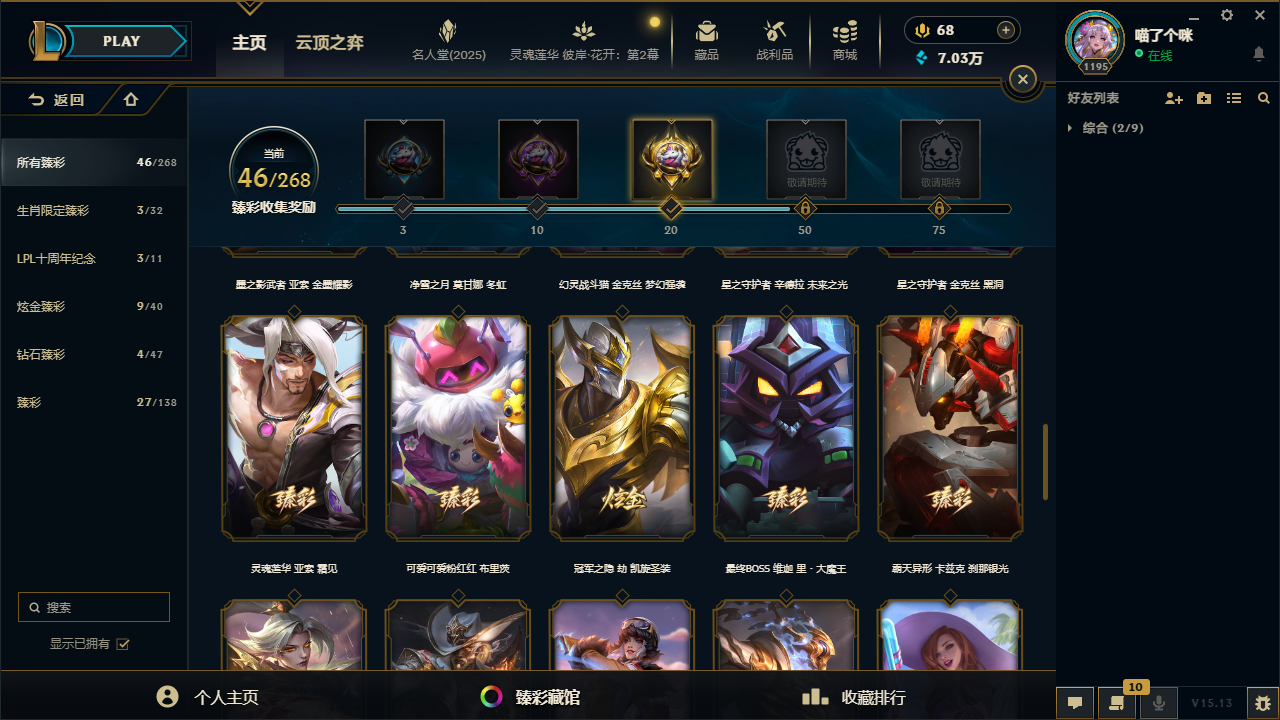Search friends with magnifier icon
1280x720 pixels.
(x=1264, y=98)
